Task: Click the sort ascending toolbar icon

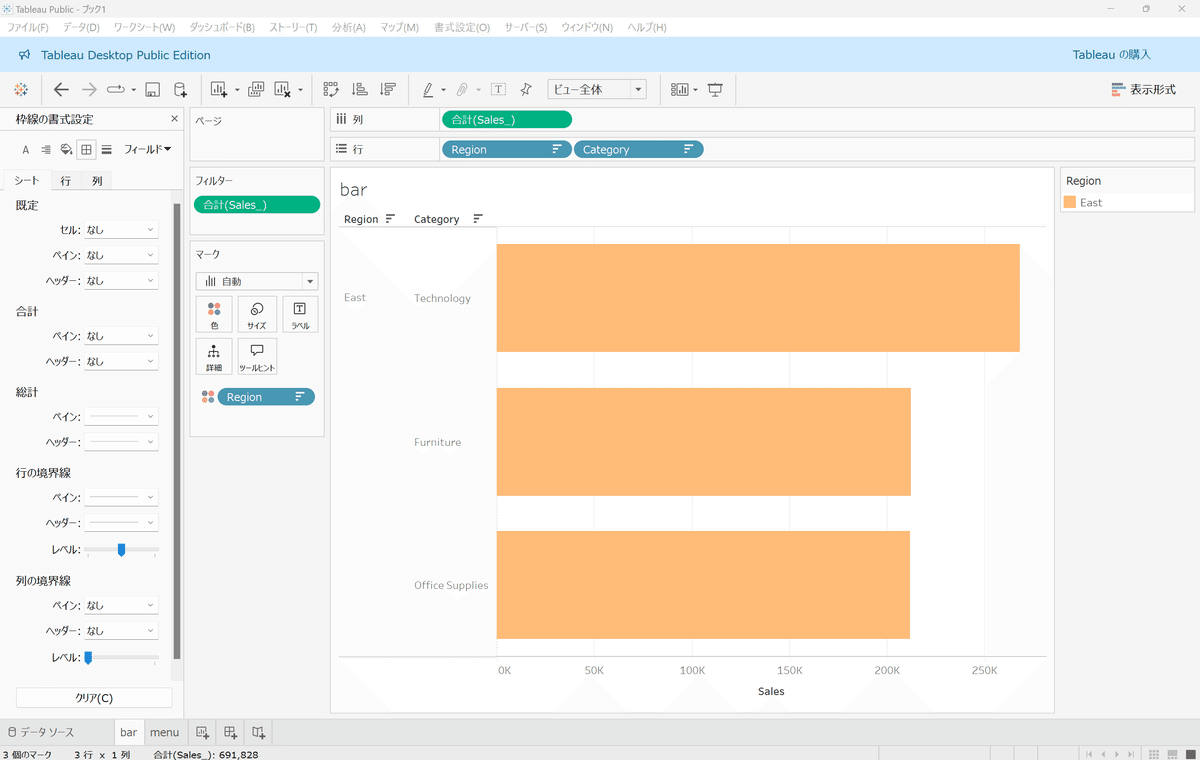Action: point(360,90)
